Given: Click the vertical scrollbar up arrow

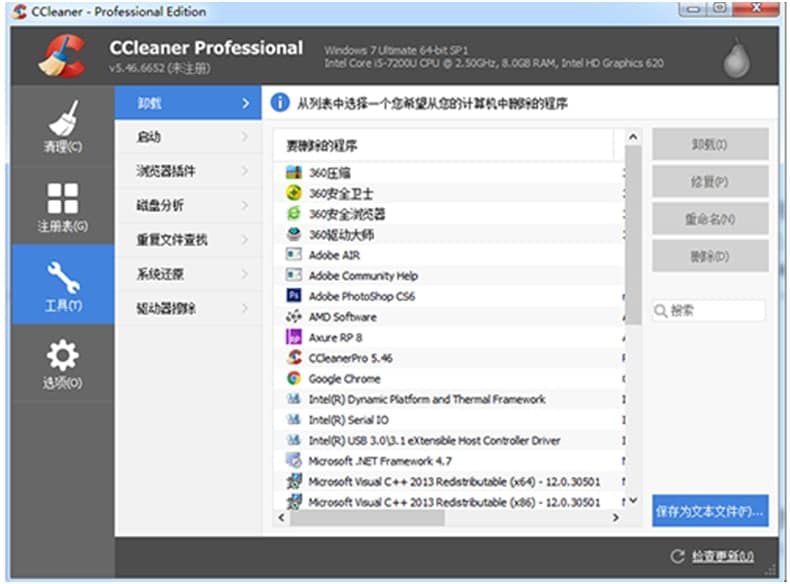Looking at the screenshot, I should click(x=633, y=137).
